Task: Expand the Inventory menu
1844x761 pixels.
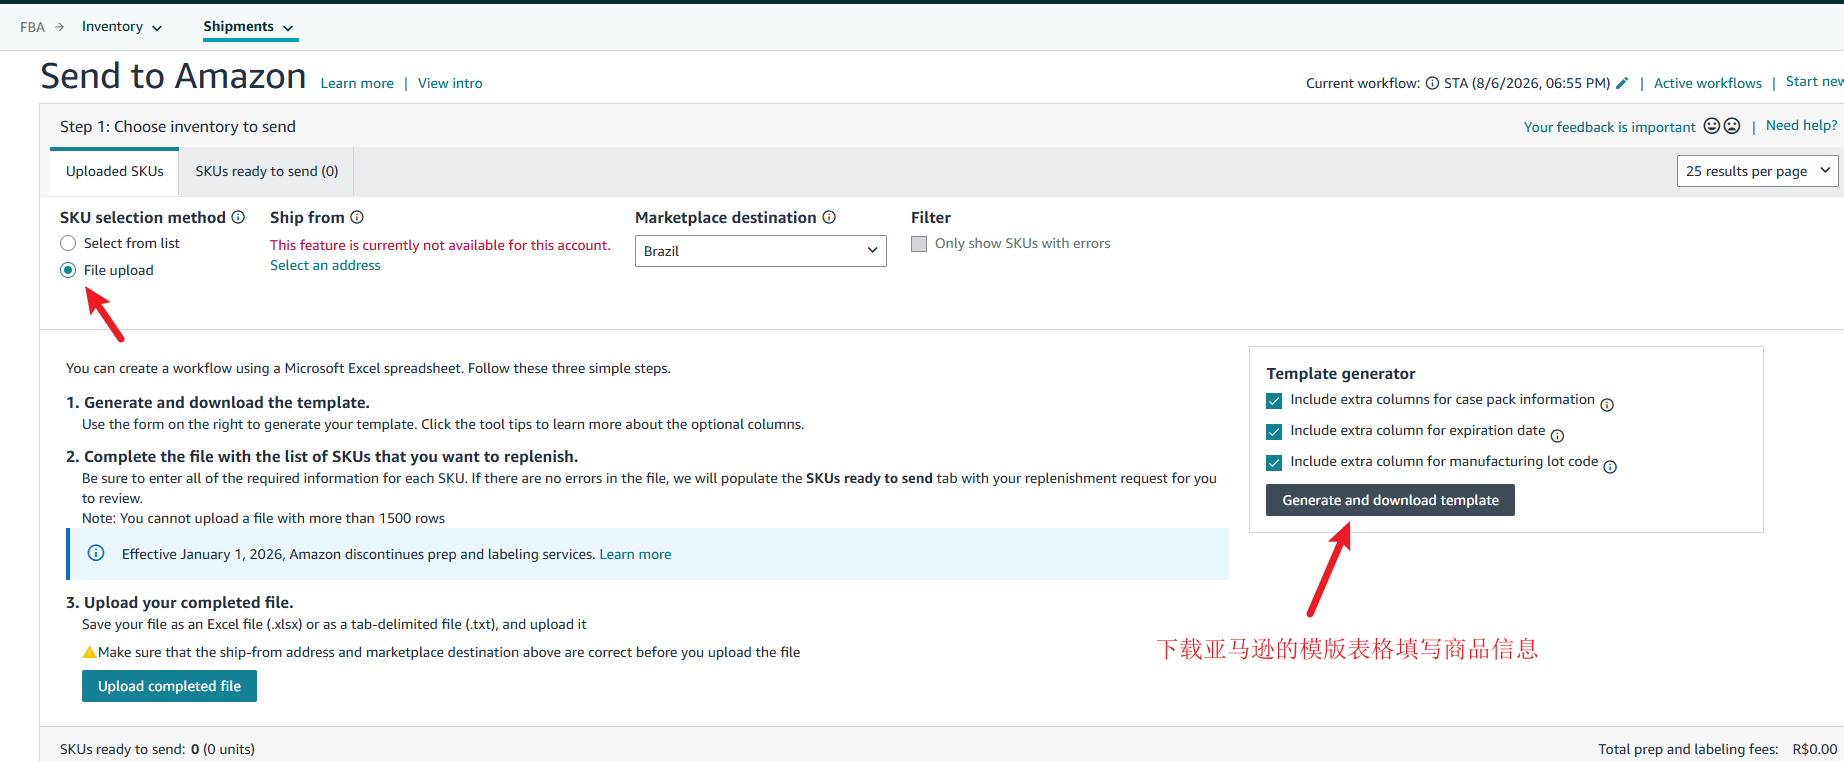Action: pyautogui.click(x=122, y=27)
